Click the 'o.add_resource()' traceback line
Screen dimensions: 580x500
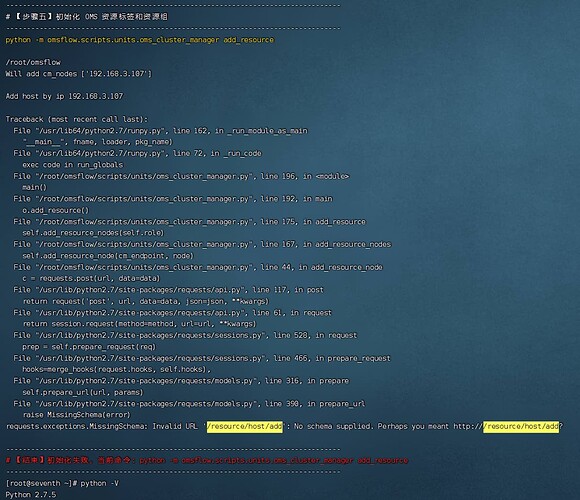coord(56,210)
